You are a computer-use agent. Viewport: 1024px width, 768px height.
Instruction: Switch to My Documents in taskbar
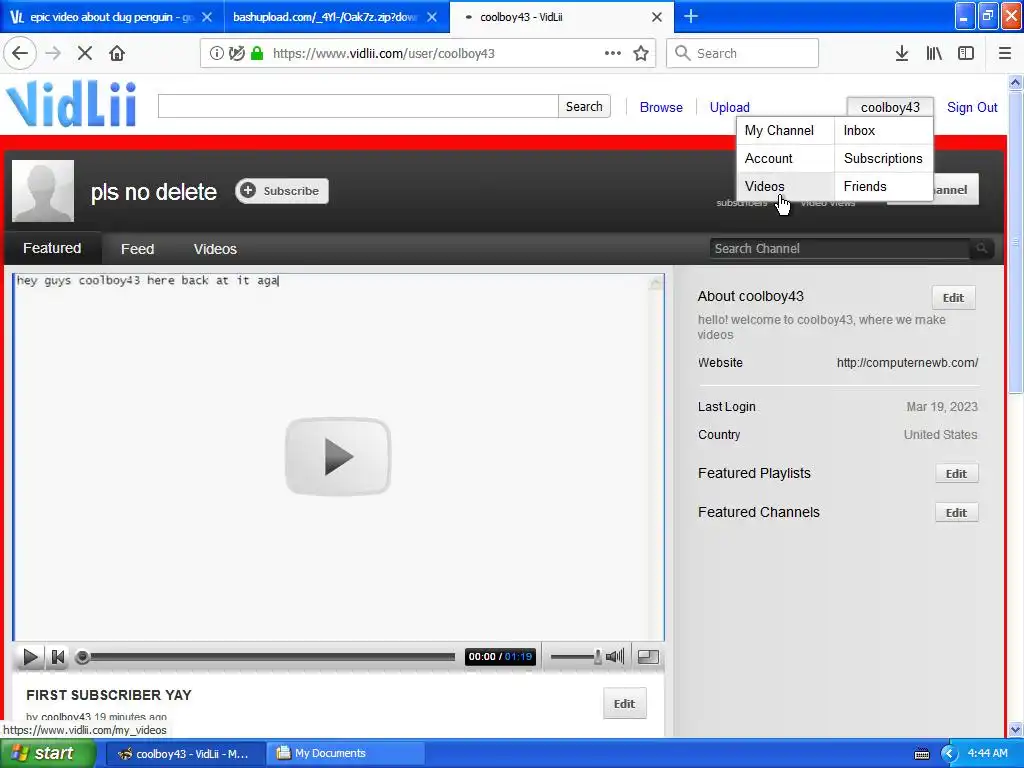point(346,753)
